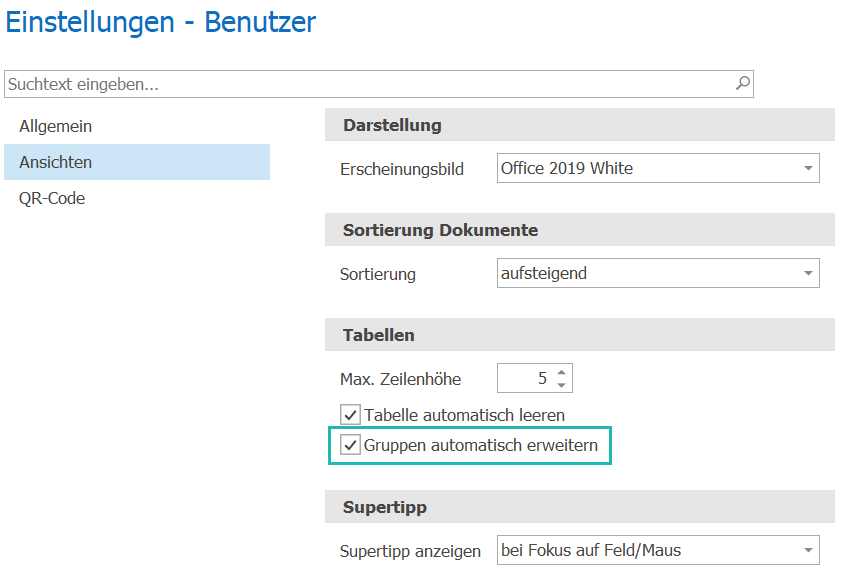Toggle Tabelle automatisch leeren checkbox
This screenshot has height=578, width=849.
click(350, 415)
